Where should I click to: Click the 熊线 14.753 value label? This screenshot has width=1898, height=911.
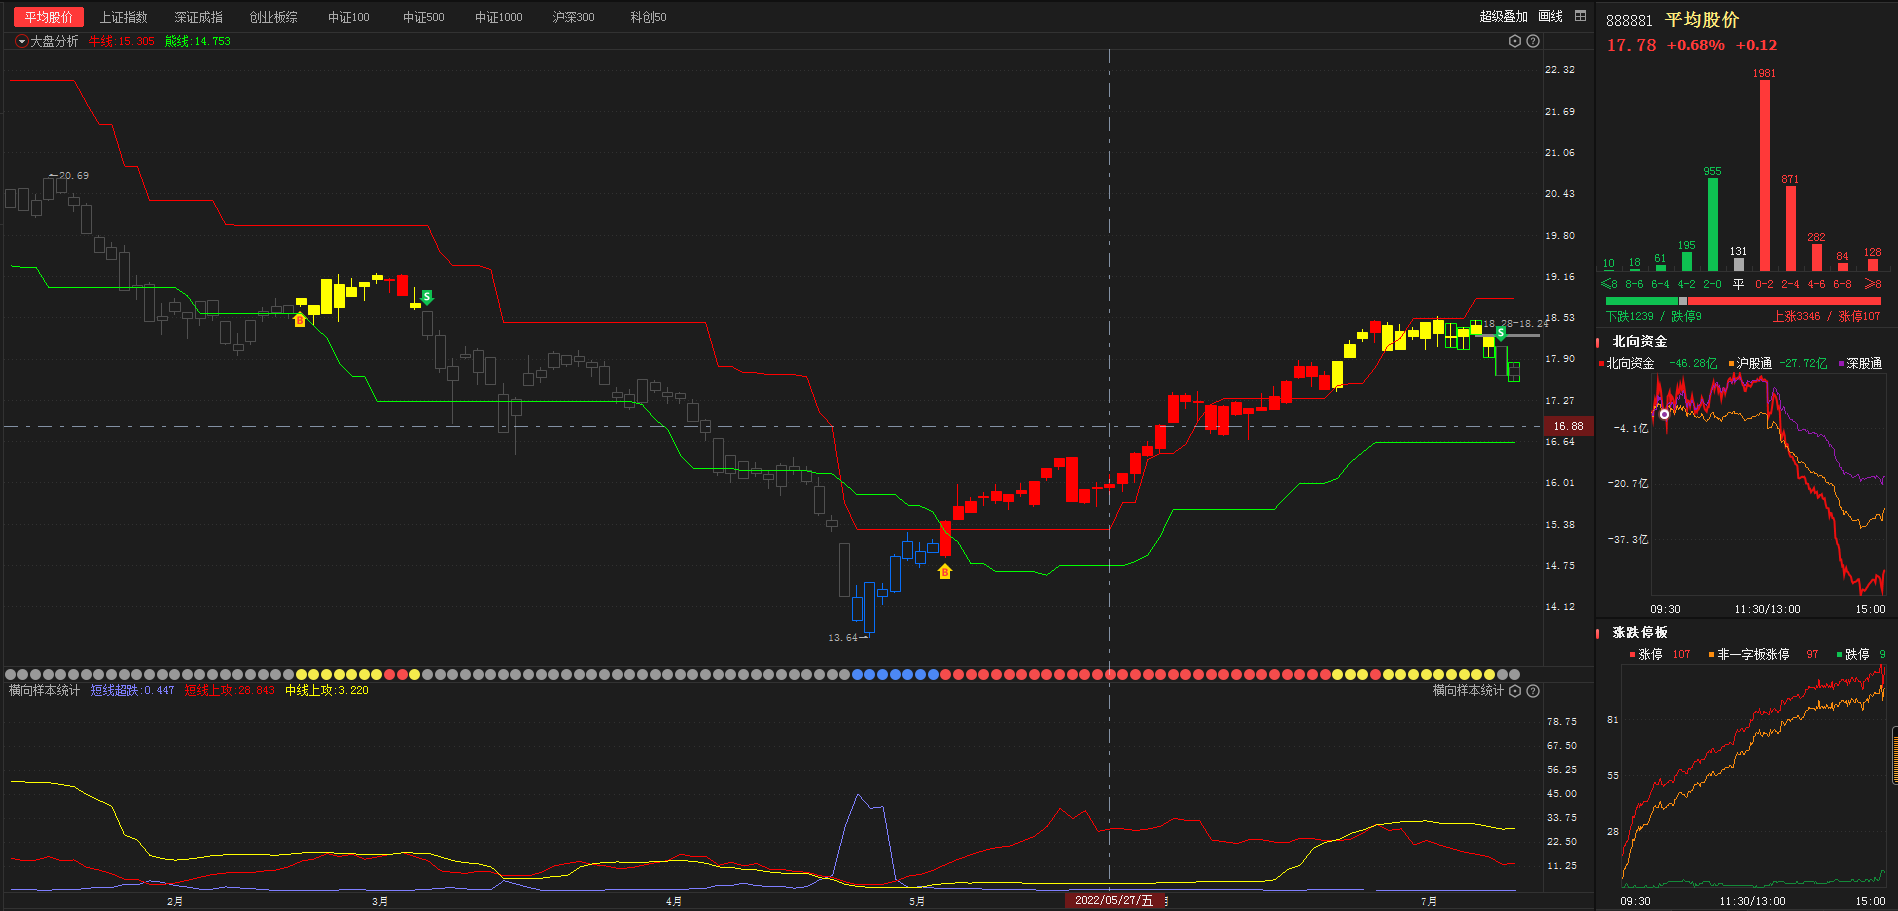(x=197, y=41)
